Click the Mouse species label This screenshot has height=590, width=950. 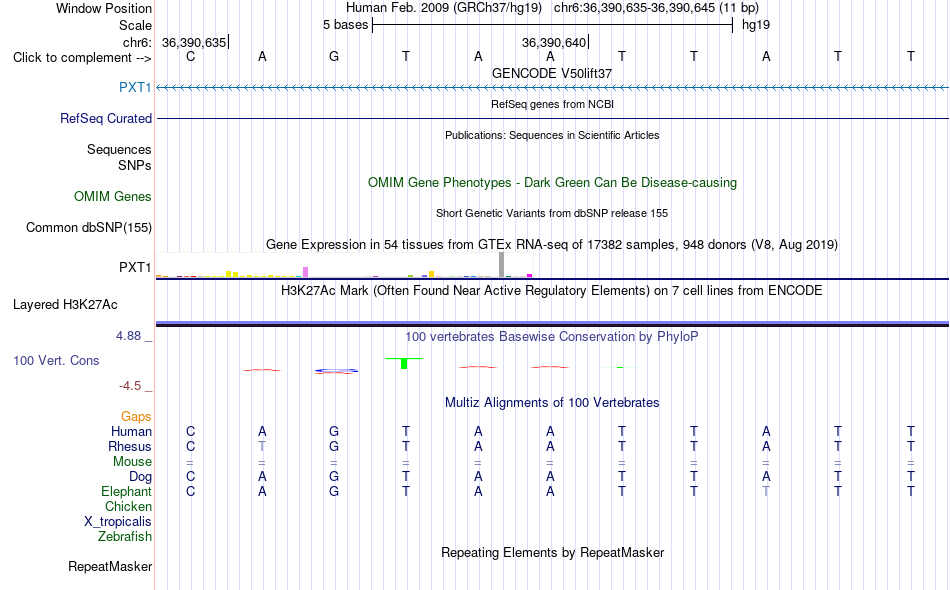pos(132,462)
